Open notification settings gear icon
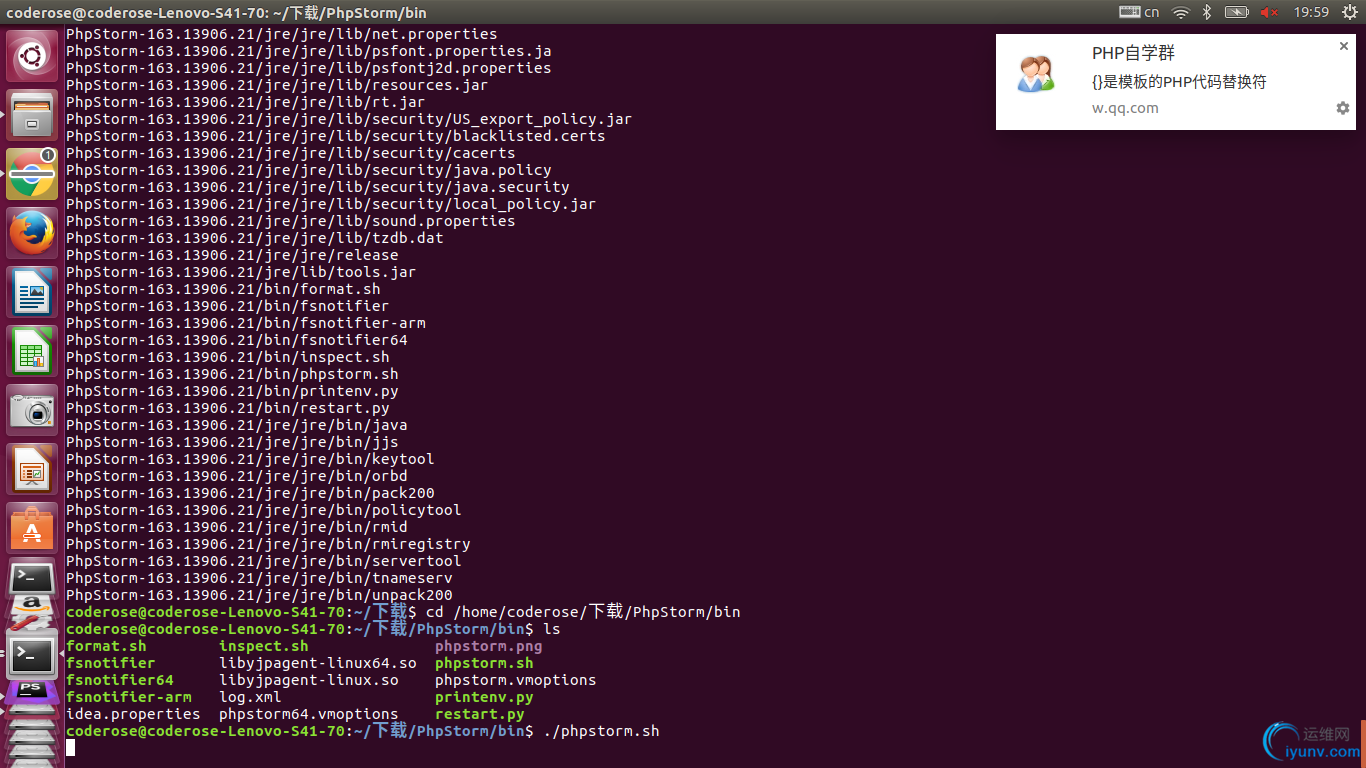This screenshot has width=1366, height=768. coord(1343,108)
